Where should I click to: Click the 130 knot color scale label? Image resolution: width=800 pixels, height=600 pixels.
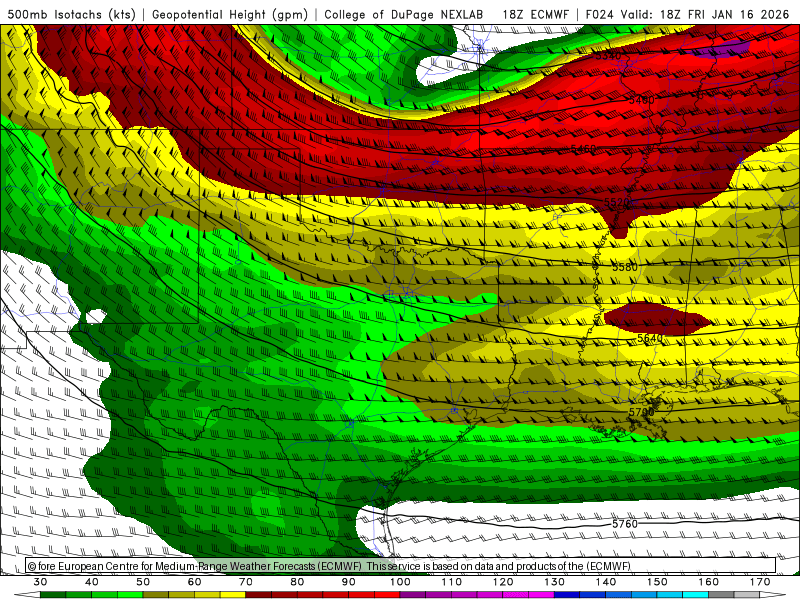coord(555,582)
